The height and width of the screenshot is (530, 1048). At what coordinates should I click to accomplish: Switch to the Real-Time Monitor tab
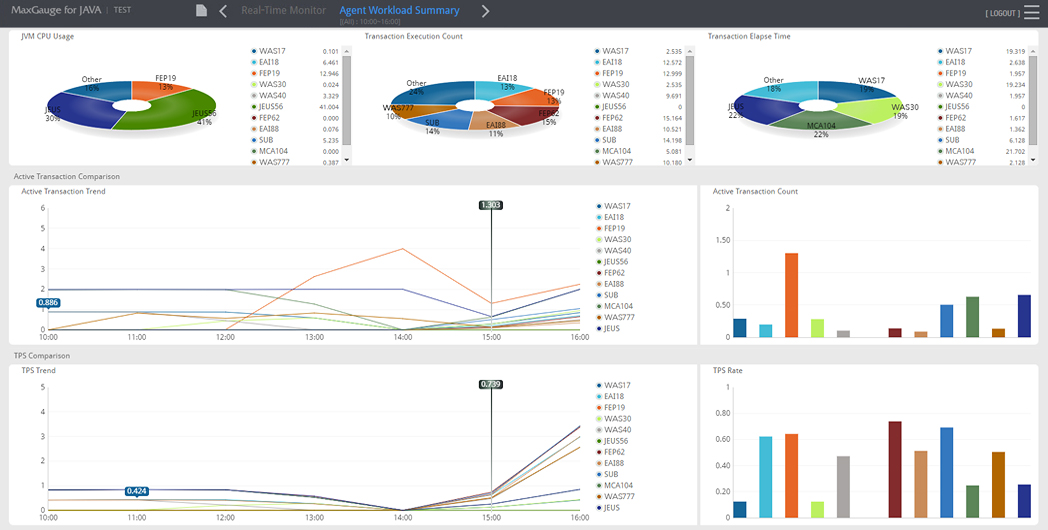283,11
